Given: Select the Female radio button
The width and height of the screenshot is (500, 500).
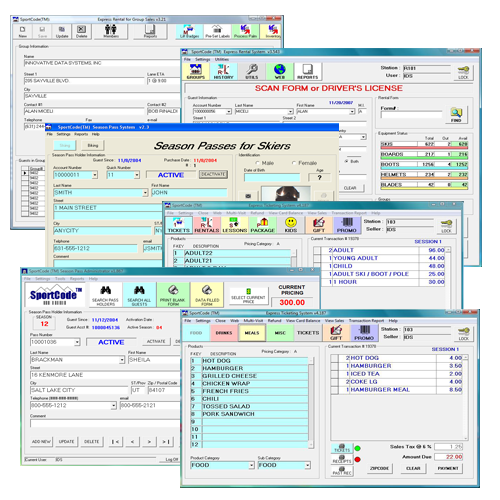Looking at the screenshot, I should click(x=294, y=163).
